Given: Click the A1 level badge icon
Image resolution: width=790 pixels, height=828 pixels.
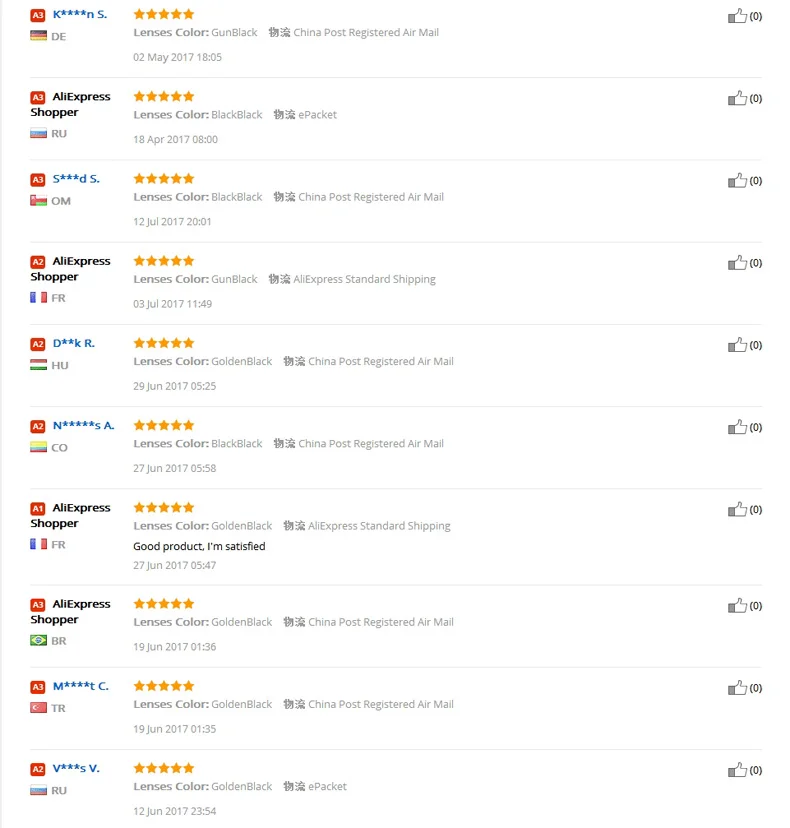Looking at the screenshot, I should (38, 509).
